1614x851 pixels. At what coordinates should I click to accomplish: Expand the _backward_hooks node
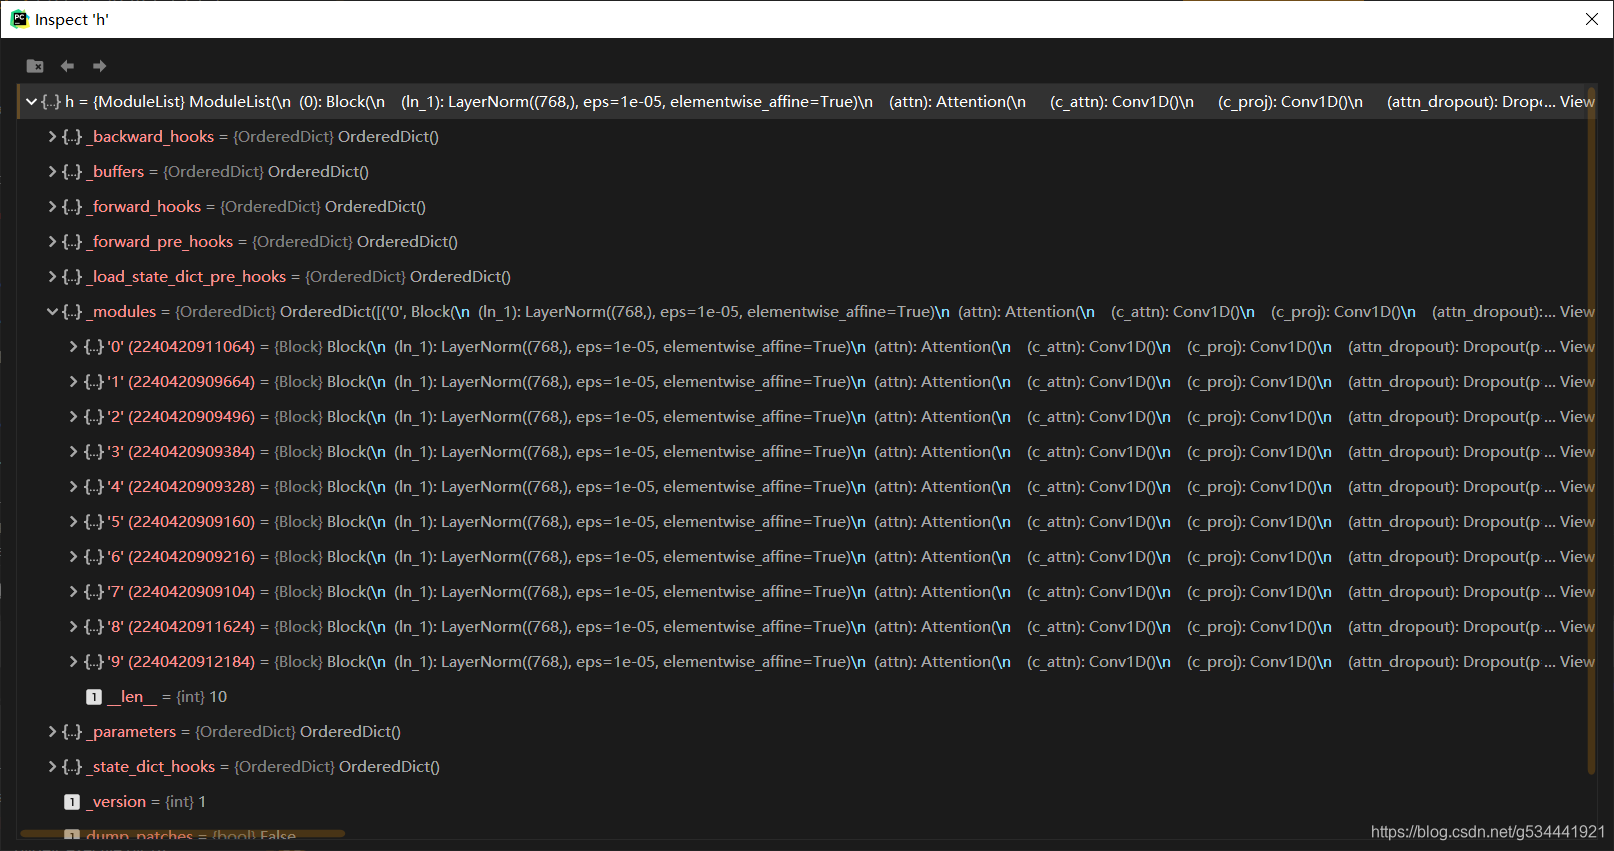point(52,137)
